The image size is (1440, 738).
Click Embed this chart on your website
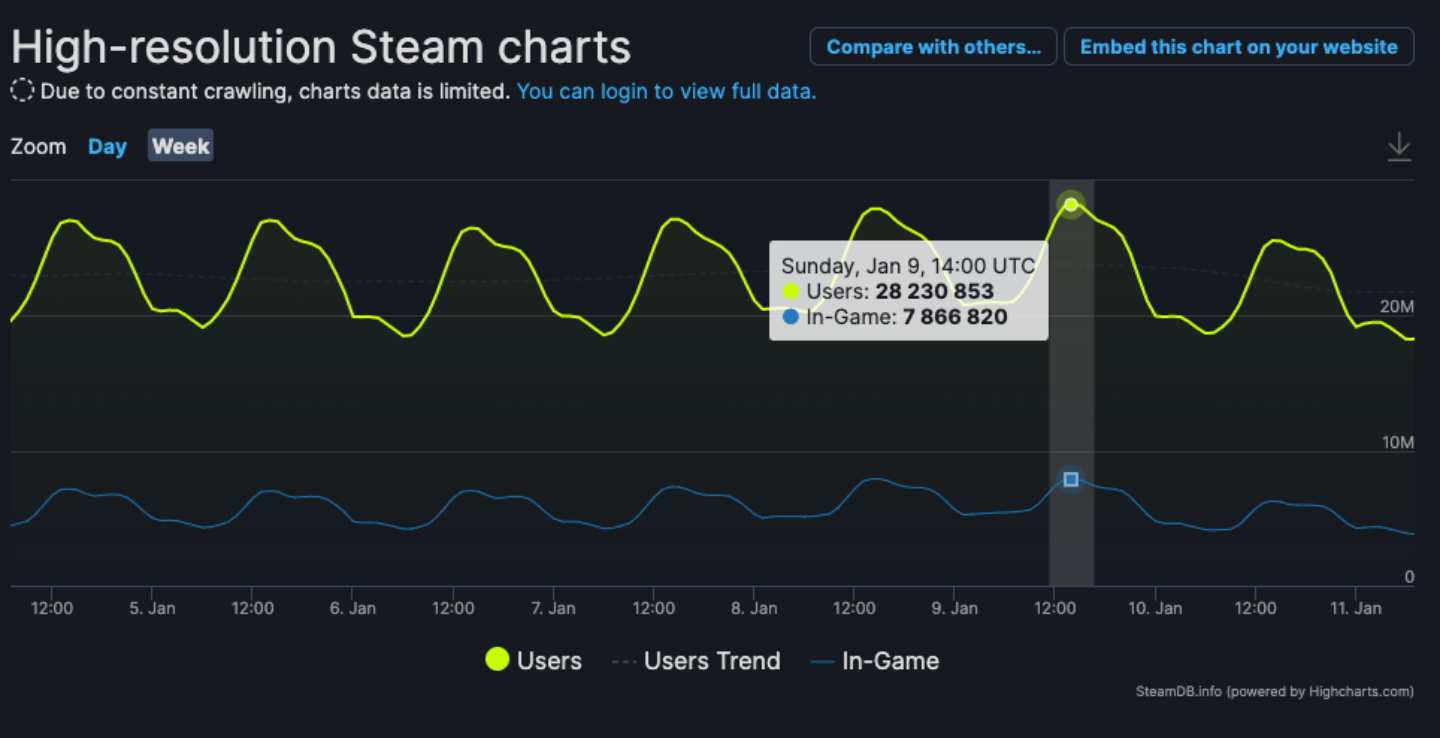pyautogui.click(x=1238, y=46)
